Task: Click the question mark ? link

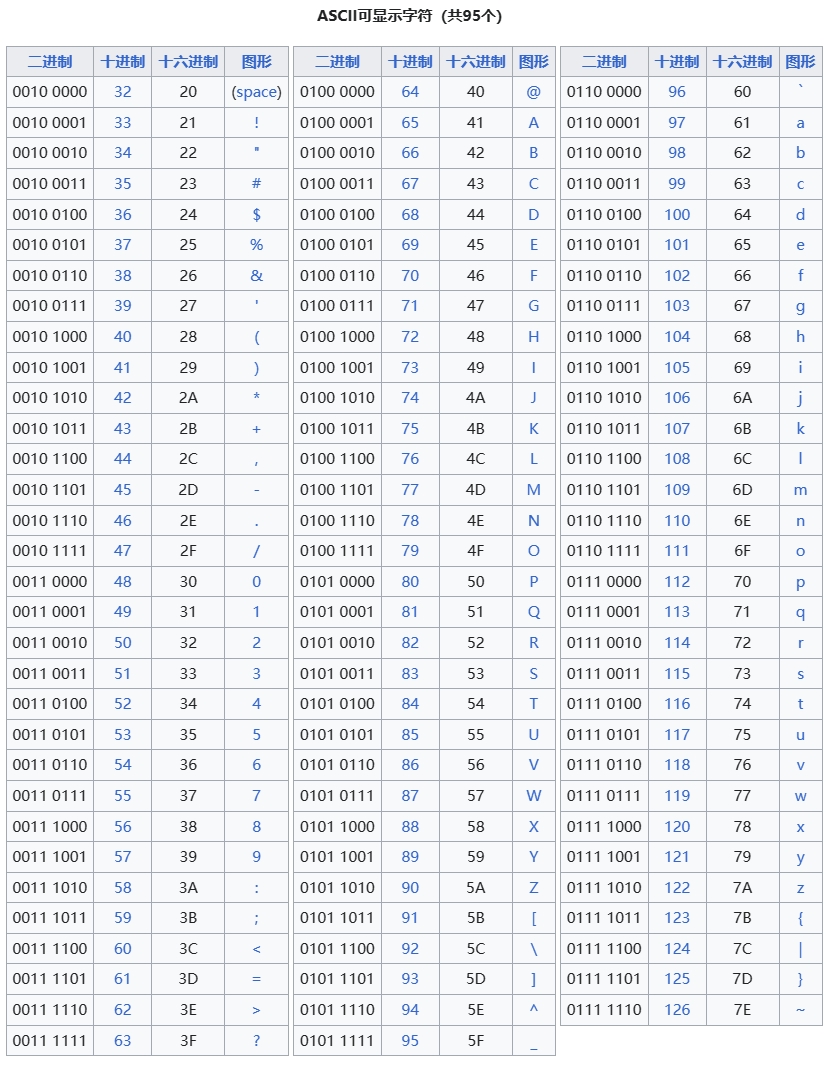Action: (256, 1041)
